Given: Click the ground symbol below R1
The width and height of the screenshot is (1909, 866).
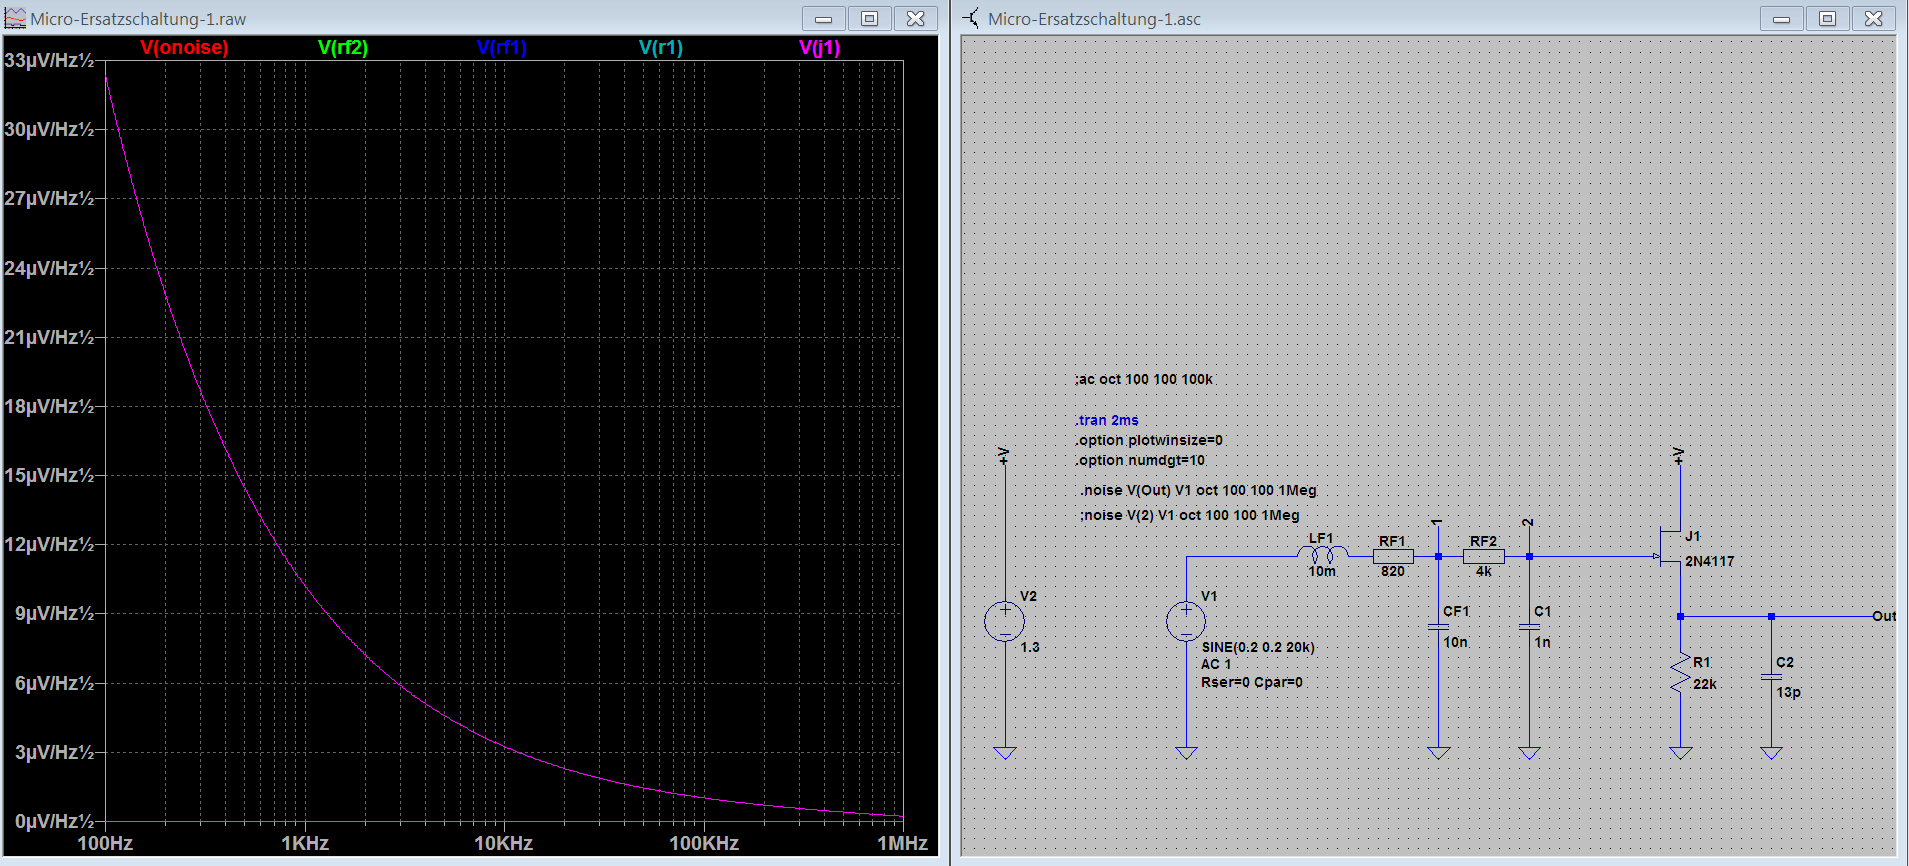Looking at the screenshot, I should pyautogui.click(x=1680, y=753).
